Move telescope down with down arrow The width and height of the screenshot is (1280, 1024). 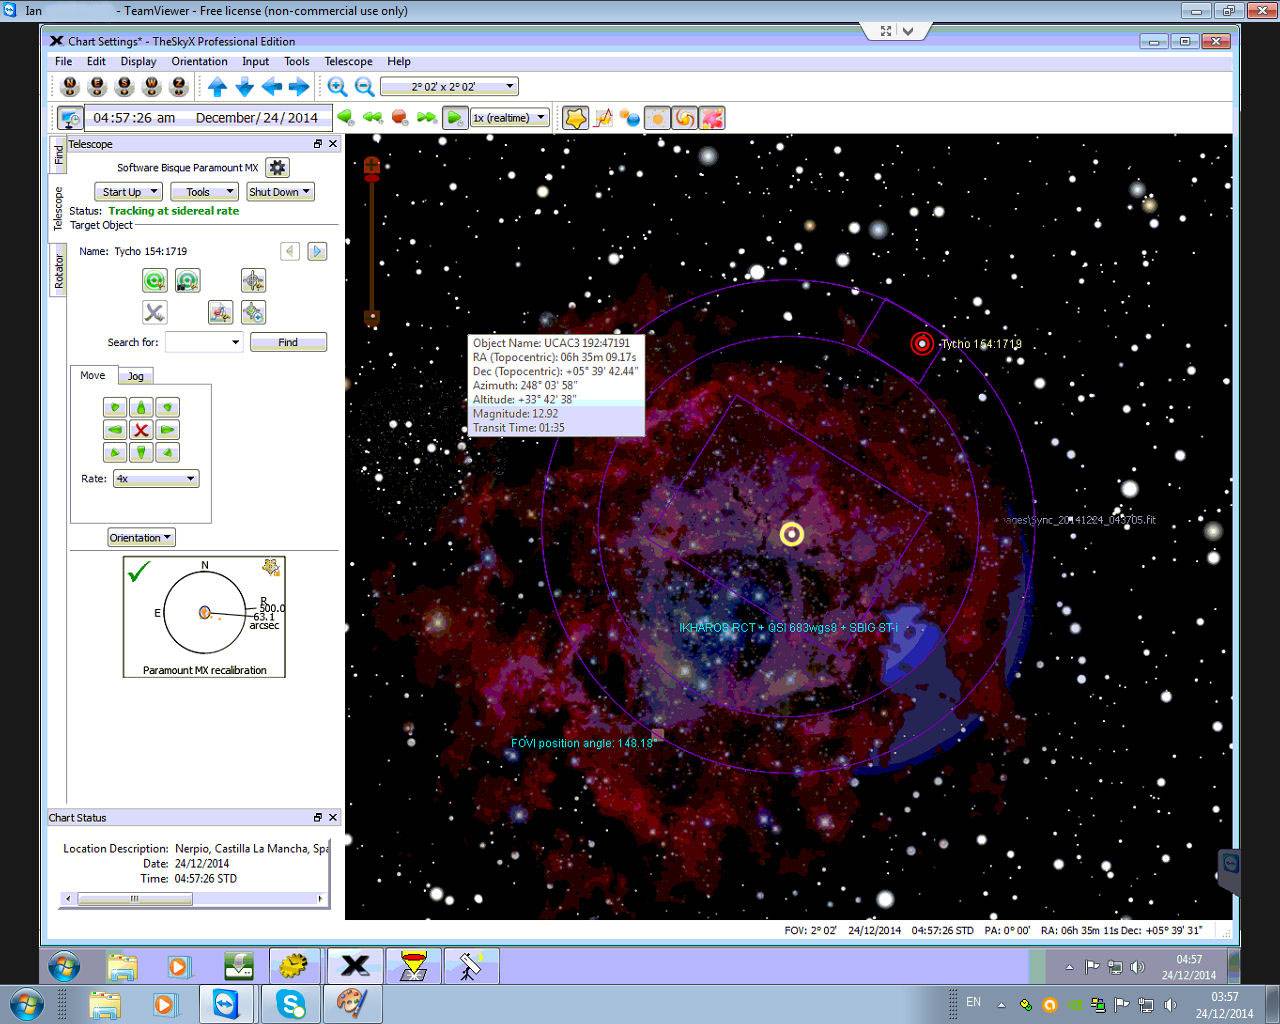pos(141,453)
